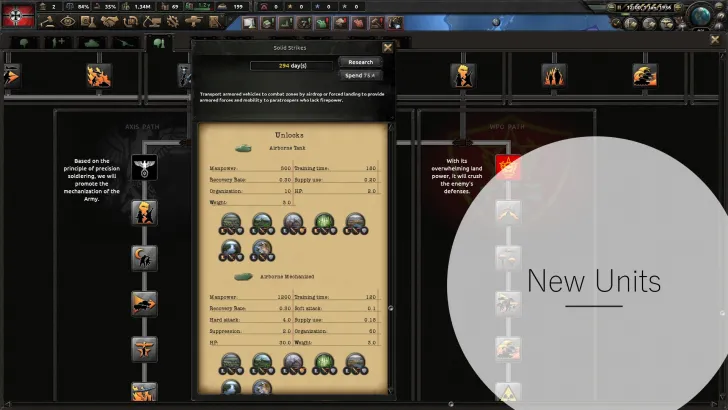The width and height of the screenshot is (728, 410).
Task: Click the Airborne Mechanized unit icon
Action: [x=243, y=277]
